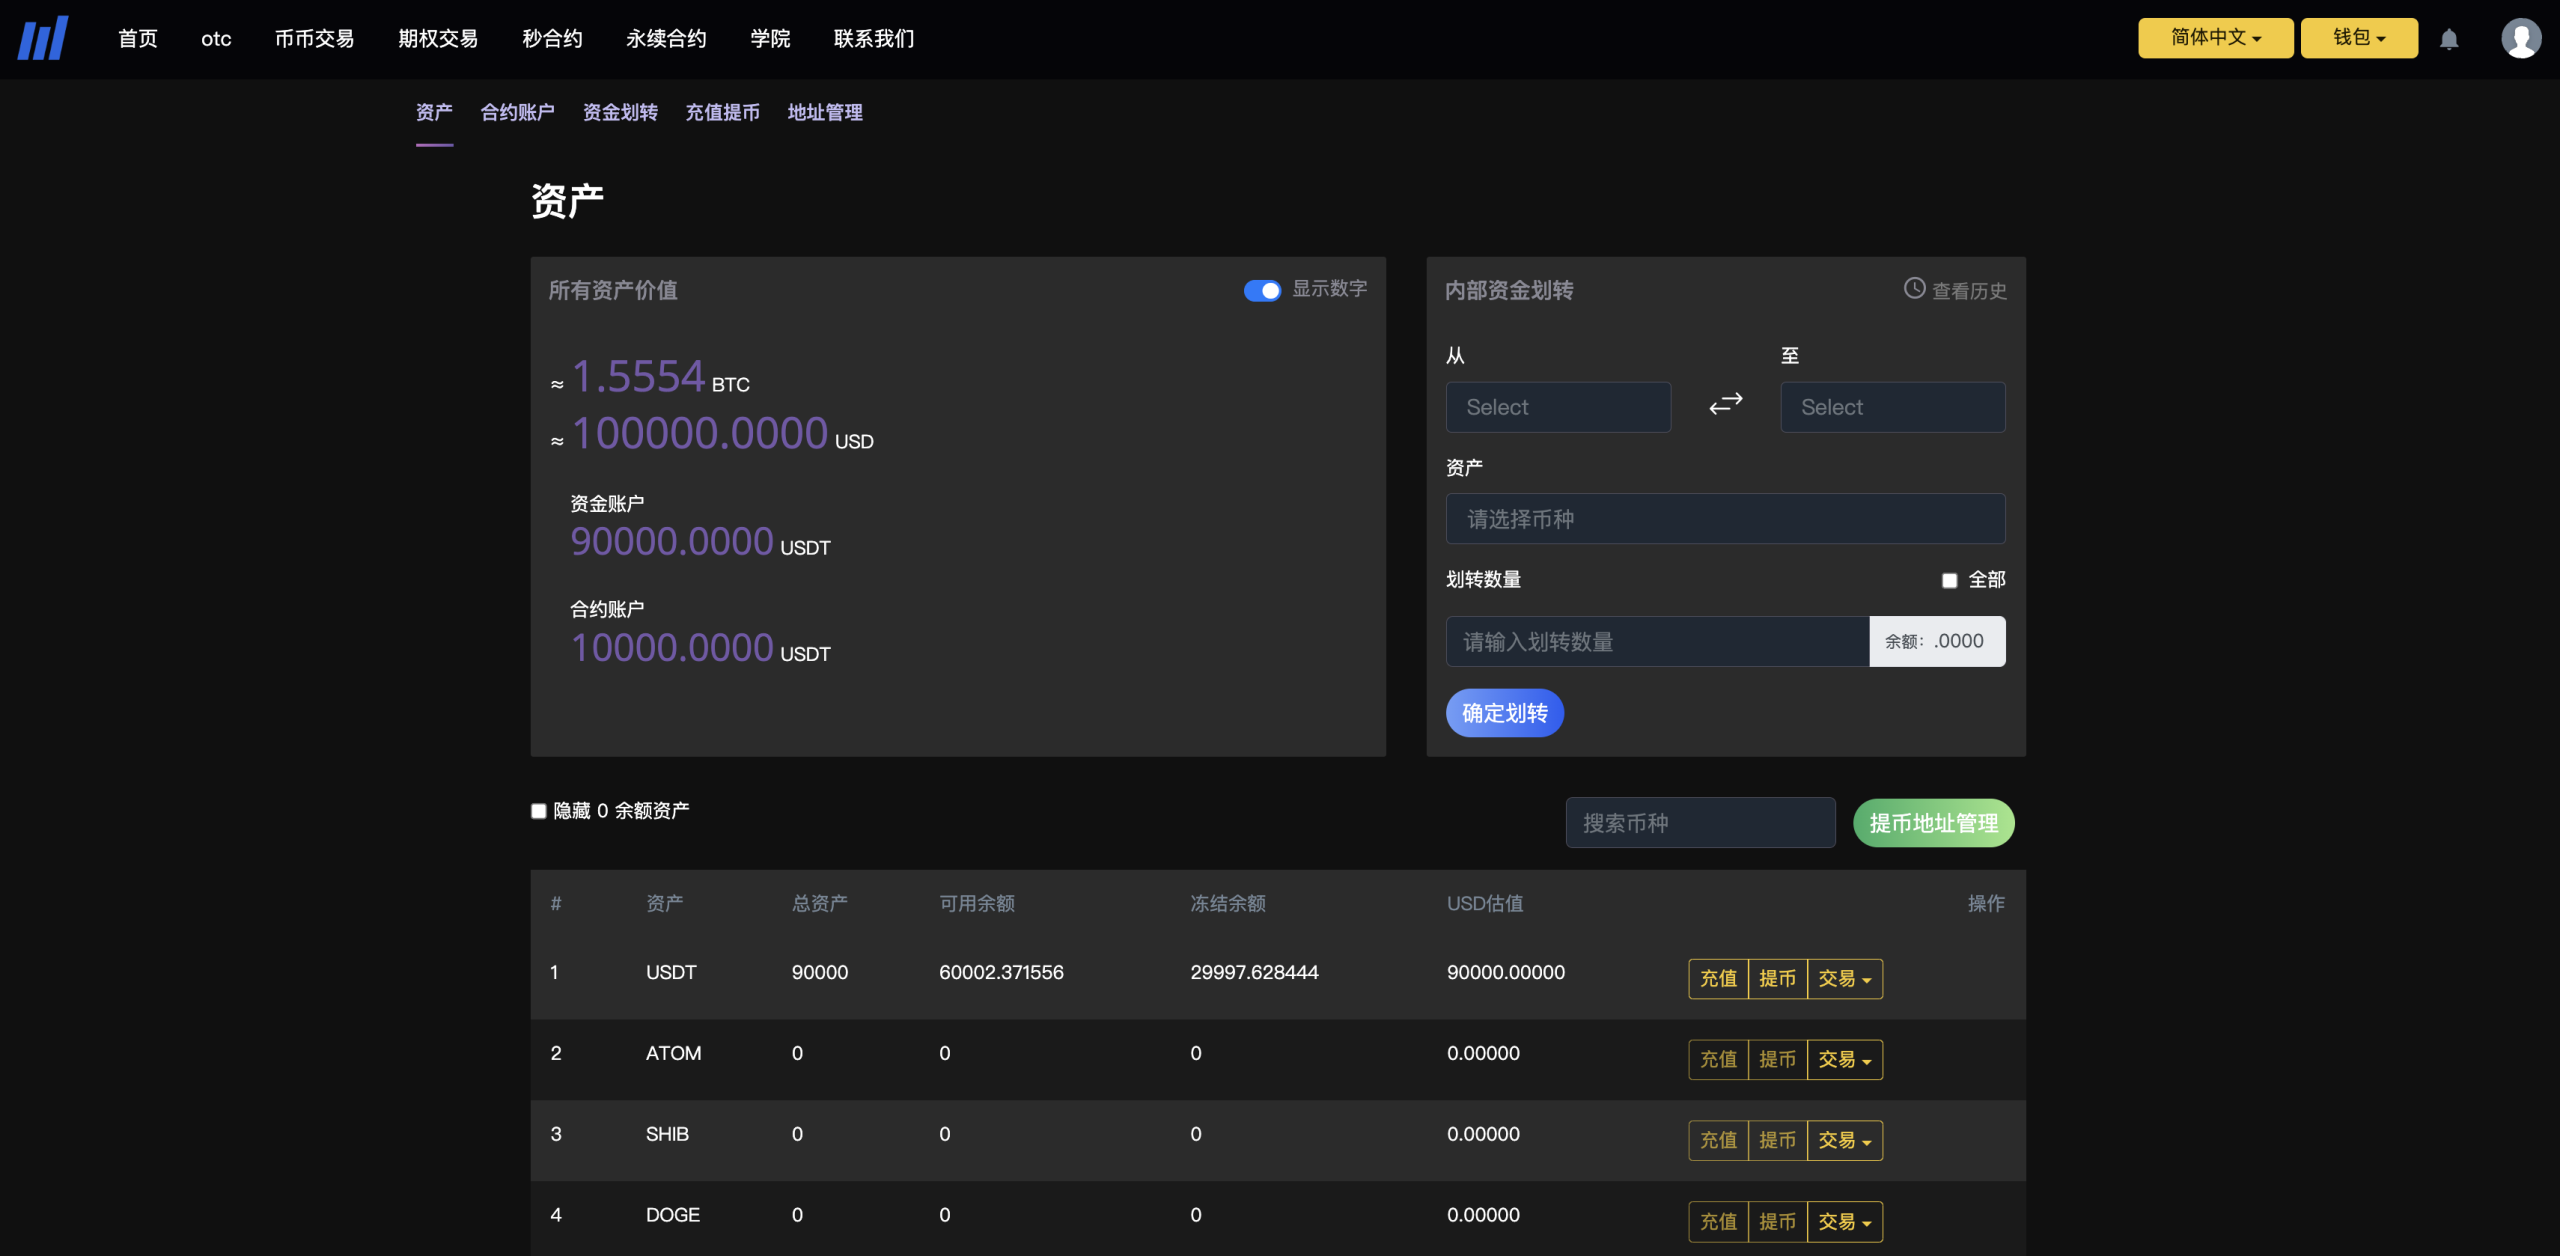The height and width of the screenshot is (1256, 2560).
Task: Open 币币交易 in navigation
Action: 315,39
